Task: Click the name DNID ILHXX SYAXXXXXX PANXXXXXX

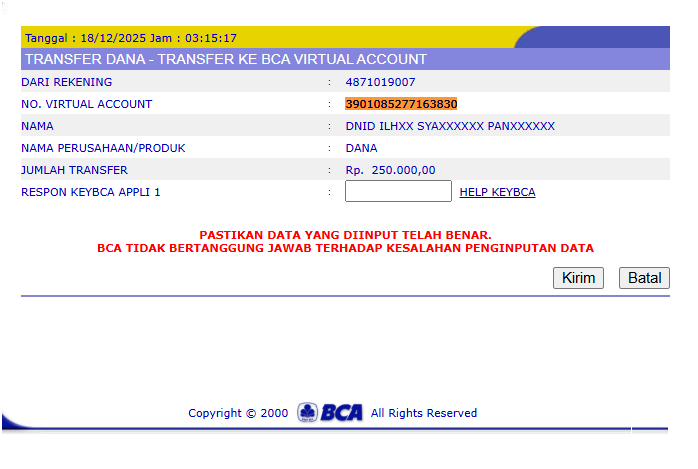Action: pos(450,126)
